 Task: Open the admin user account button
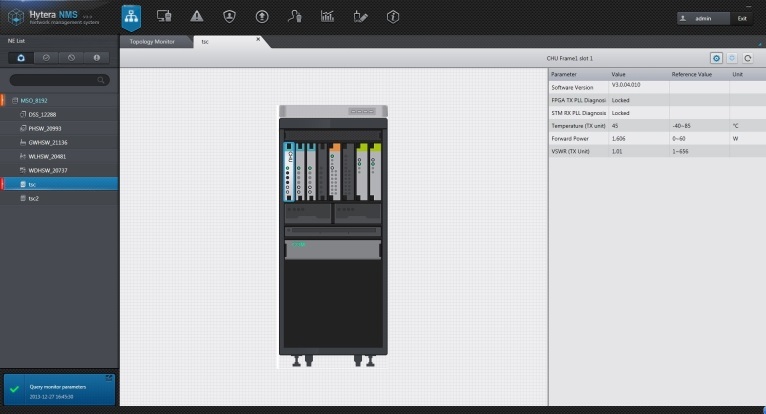[703, 19]
